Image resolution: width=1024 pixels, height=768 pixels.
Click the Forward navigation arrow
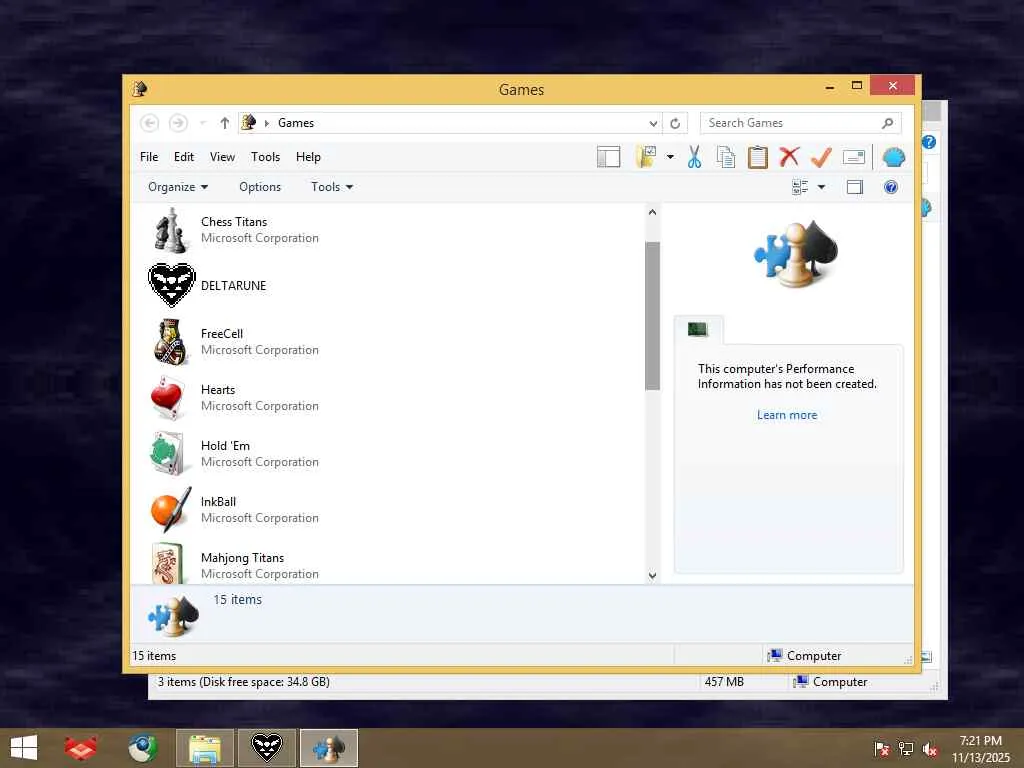(x=178, y=123)
